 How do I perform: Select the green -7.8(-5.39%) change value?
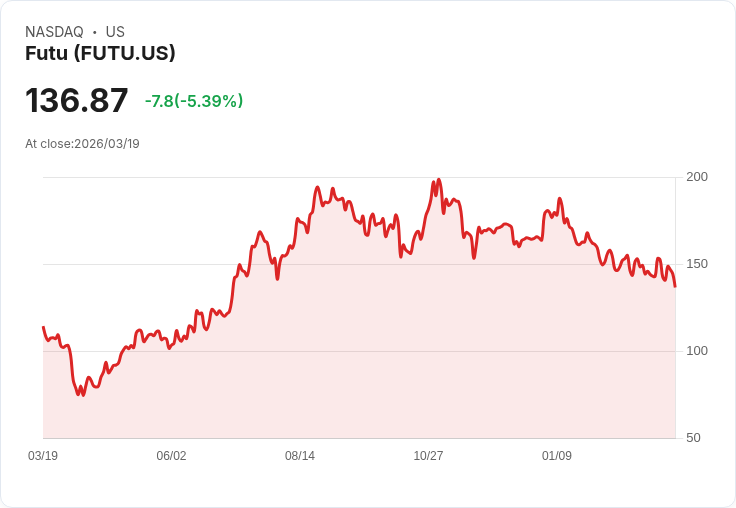pyautogui.click(x=194, y=101)
